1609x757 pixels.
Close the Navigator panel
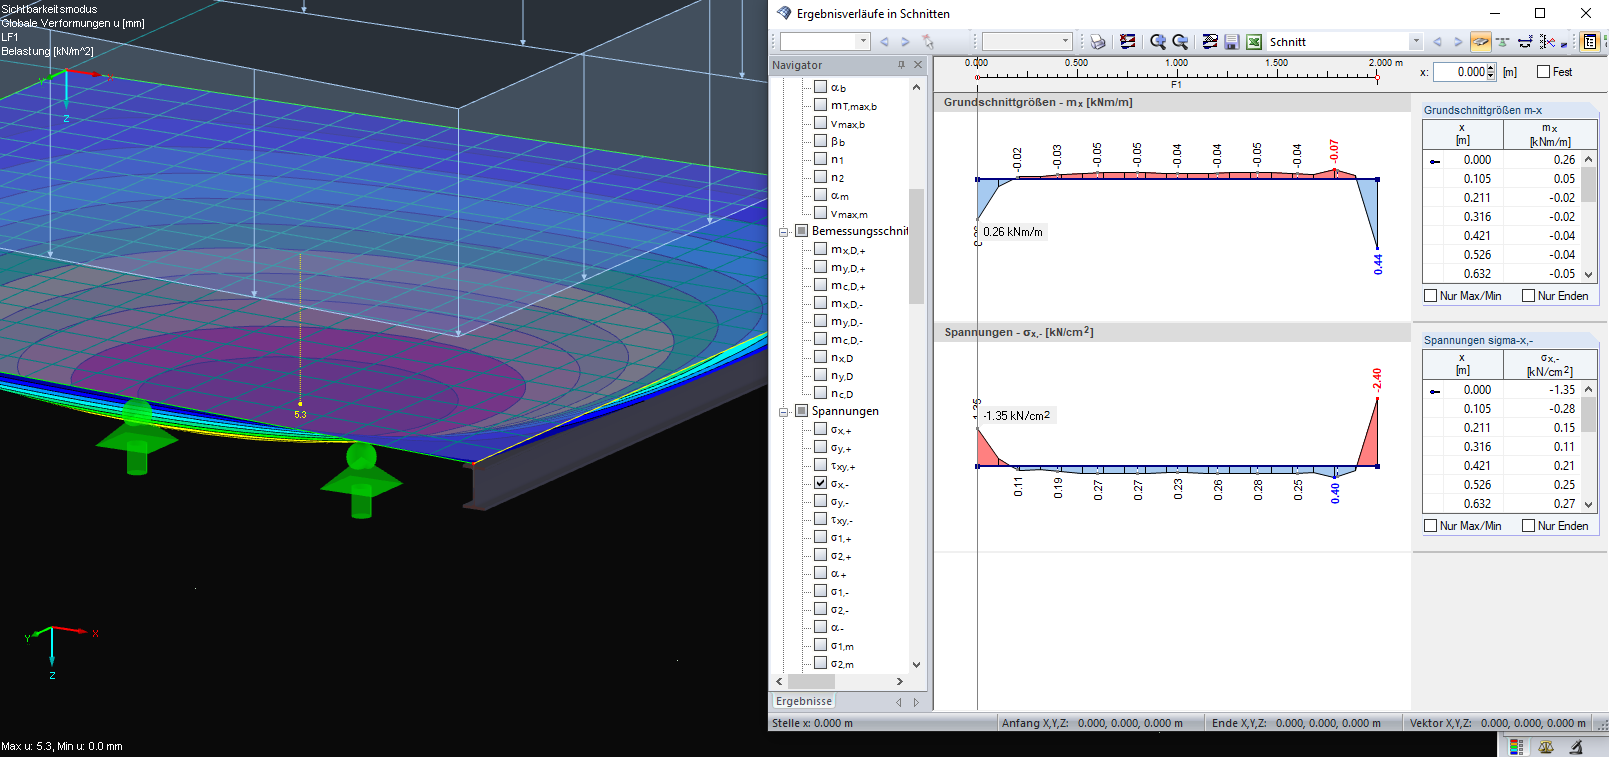[x=918, y=65]
